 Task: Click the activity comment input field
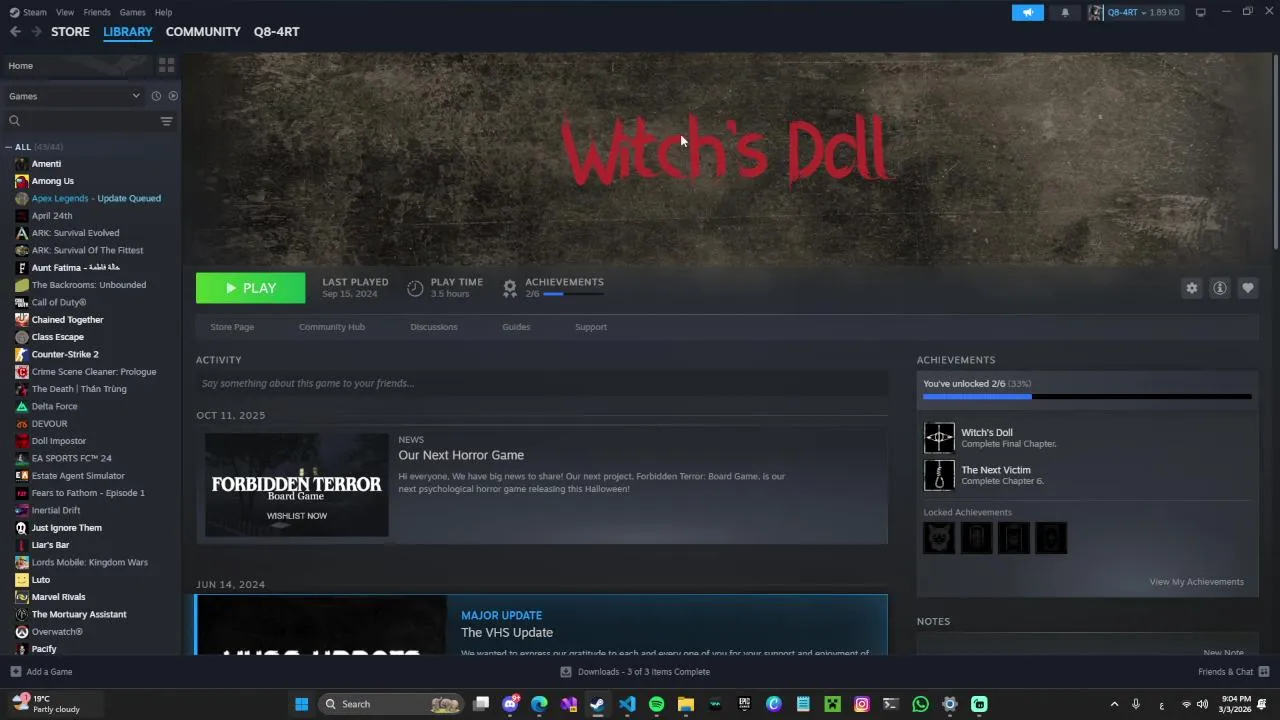coord(542,383)
